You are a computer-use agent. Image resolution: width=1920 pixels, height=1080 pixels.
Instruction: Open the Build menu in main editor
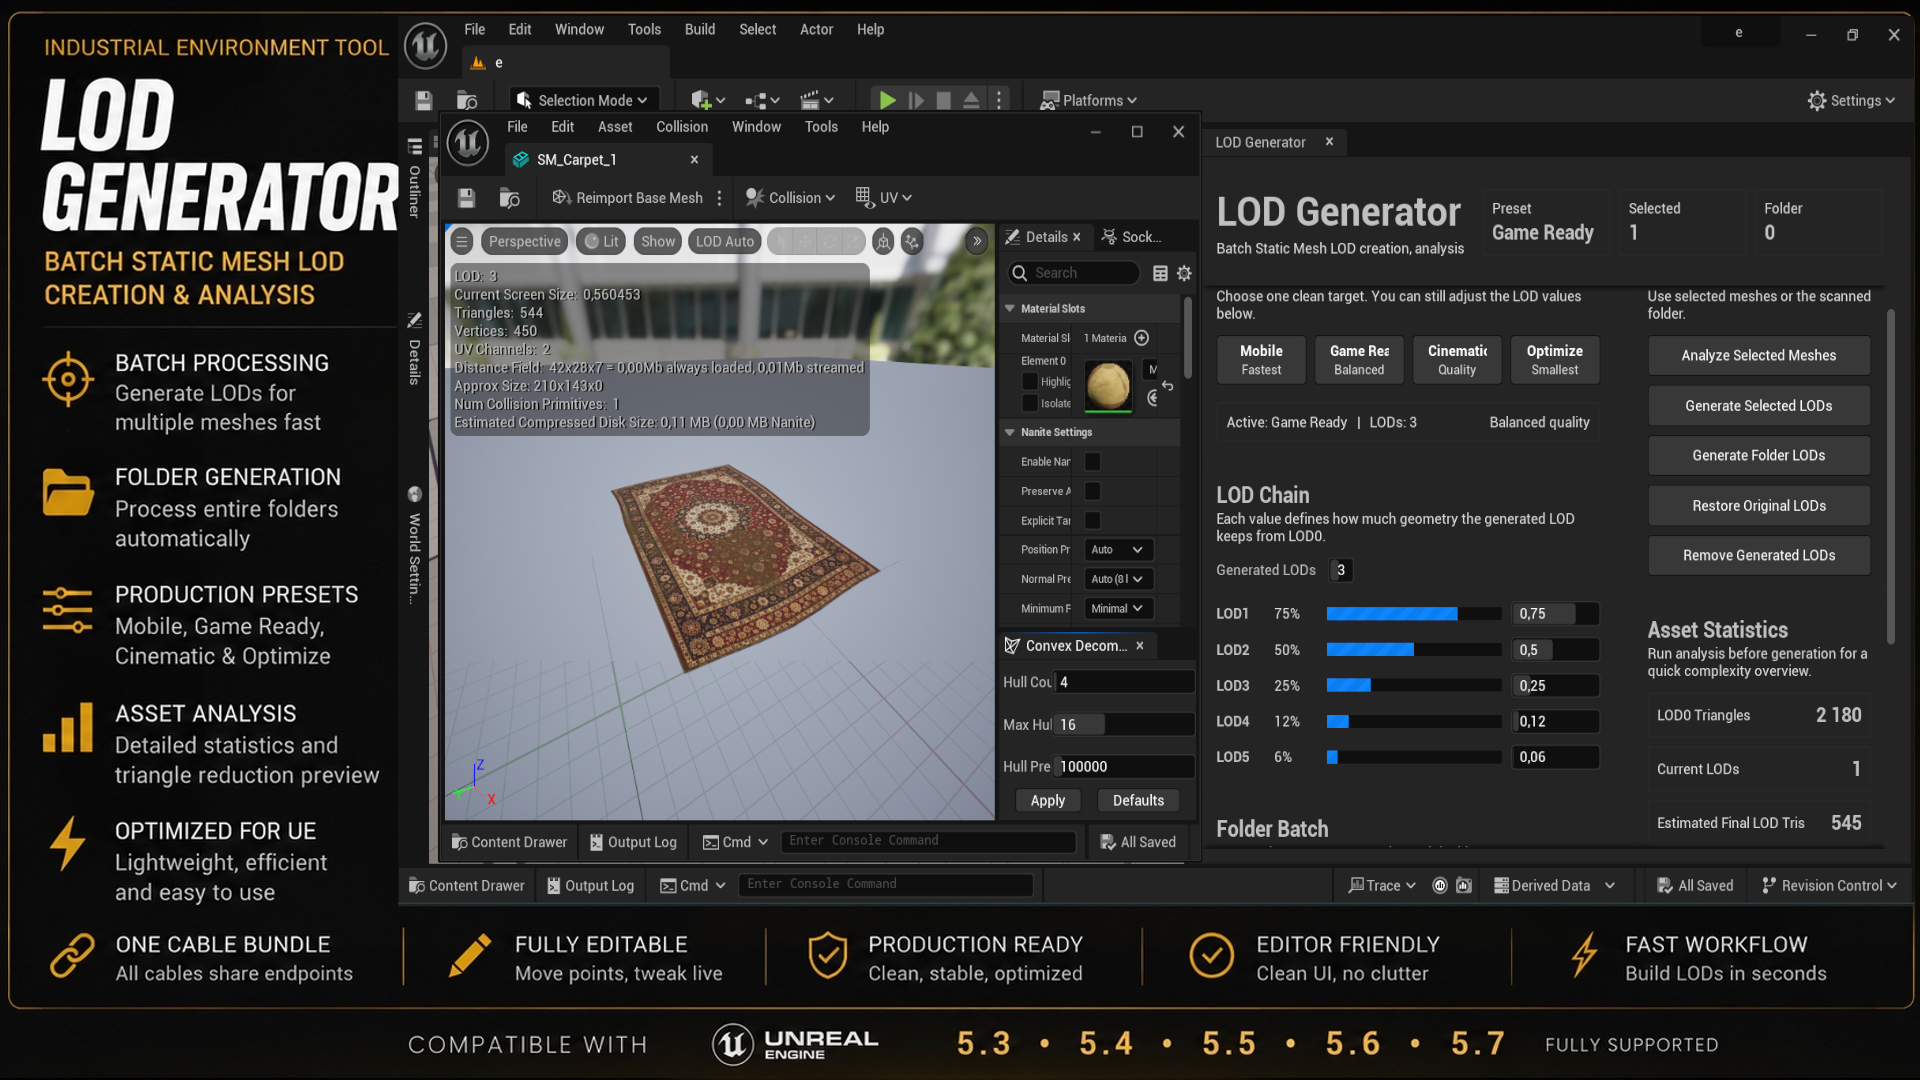700,30
